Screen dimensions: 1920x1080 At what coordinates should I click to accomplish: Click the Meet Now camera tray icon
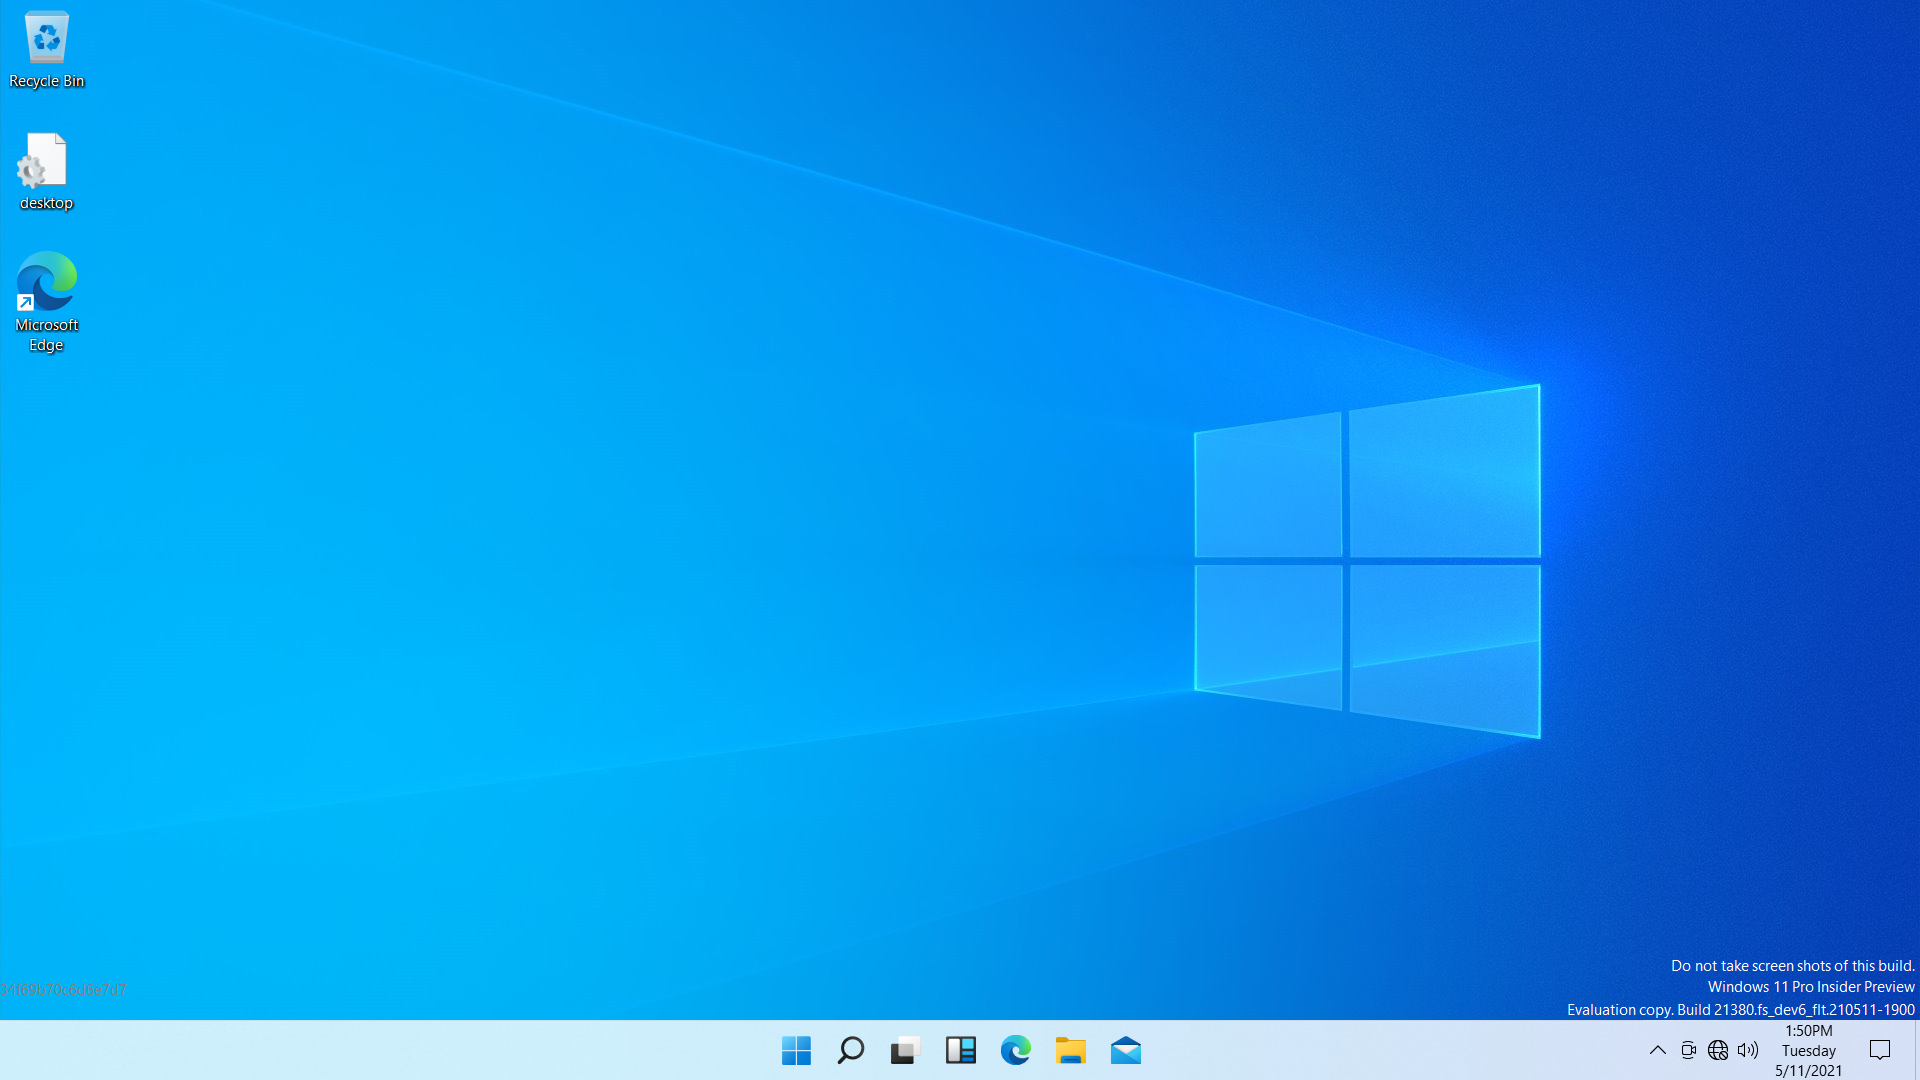(x=1688, y=1050)
